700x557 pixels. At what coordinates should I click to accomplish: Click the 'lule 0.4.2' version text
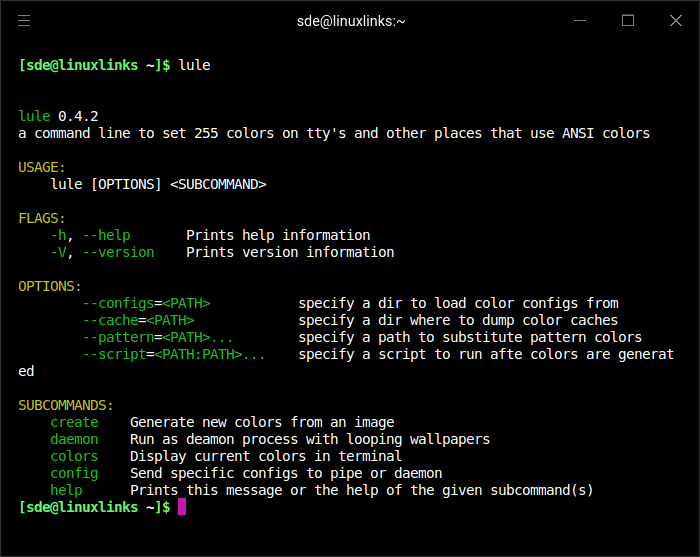pos(58,116)
